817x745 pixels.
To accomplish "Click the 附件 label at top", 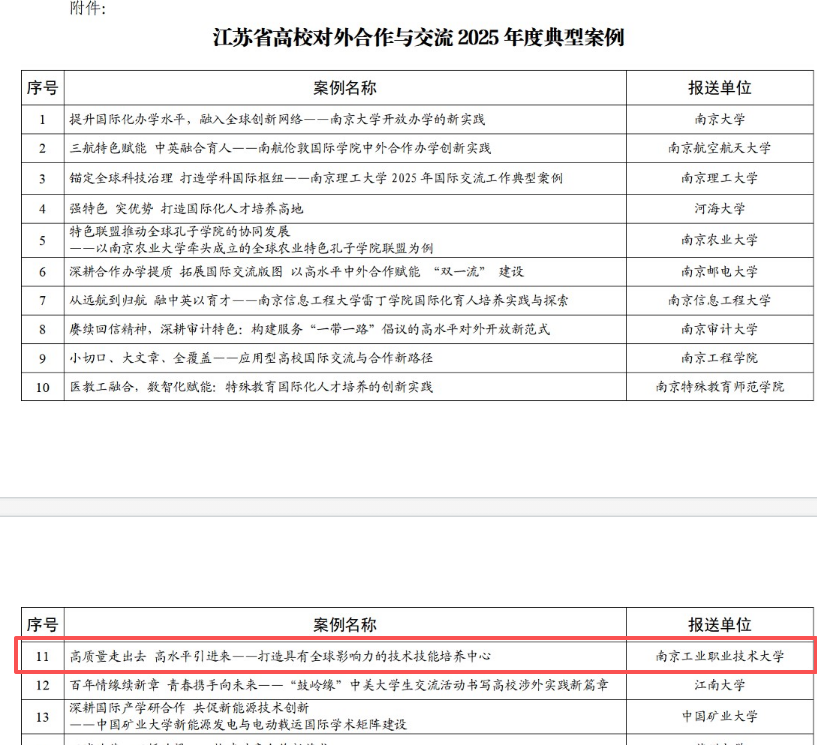I will coord(87,9).
